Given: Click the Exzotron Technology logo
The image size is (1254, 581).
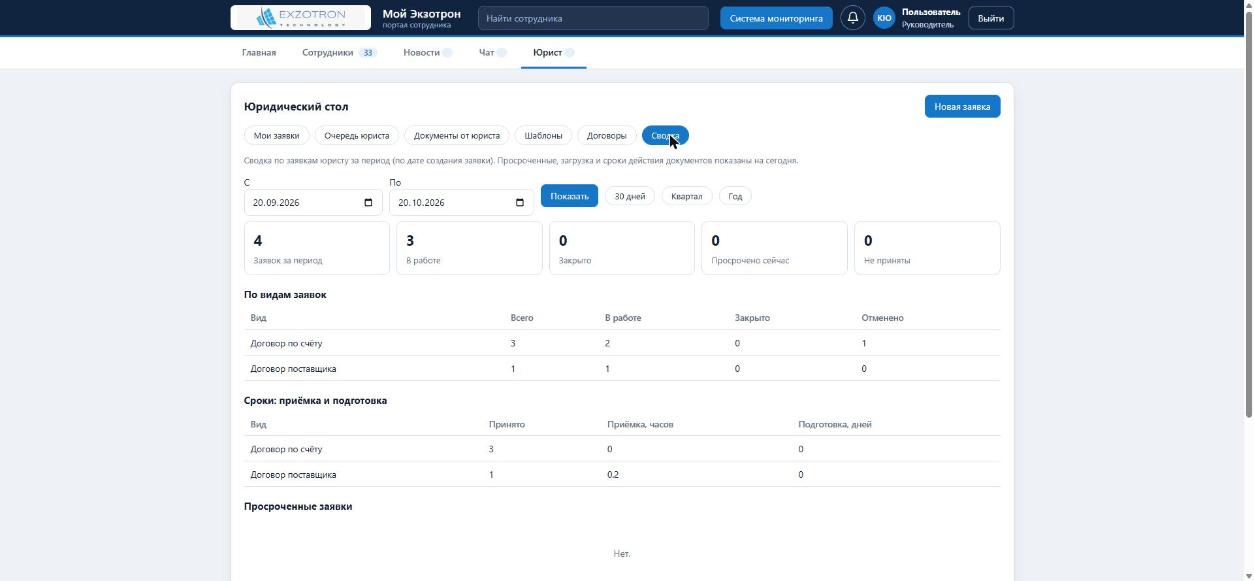Looking at the screenshot, I should [300, 18].
